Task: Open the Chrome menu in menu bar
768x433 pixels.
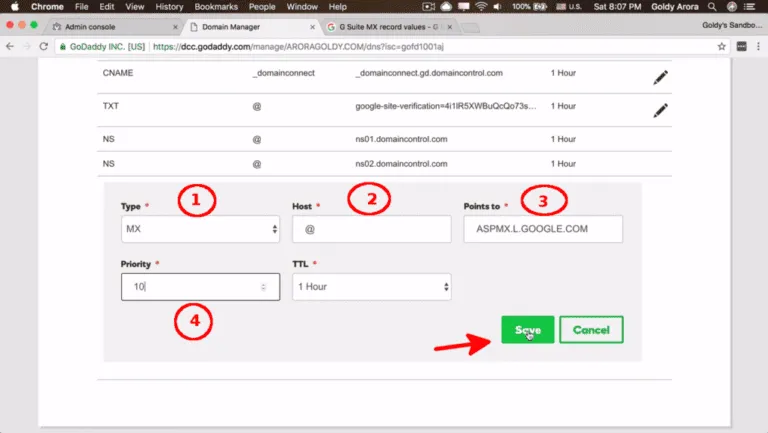Action: (x=47, y=6)
